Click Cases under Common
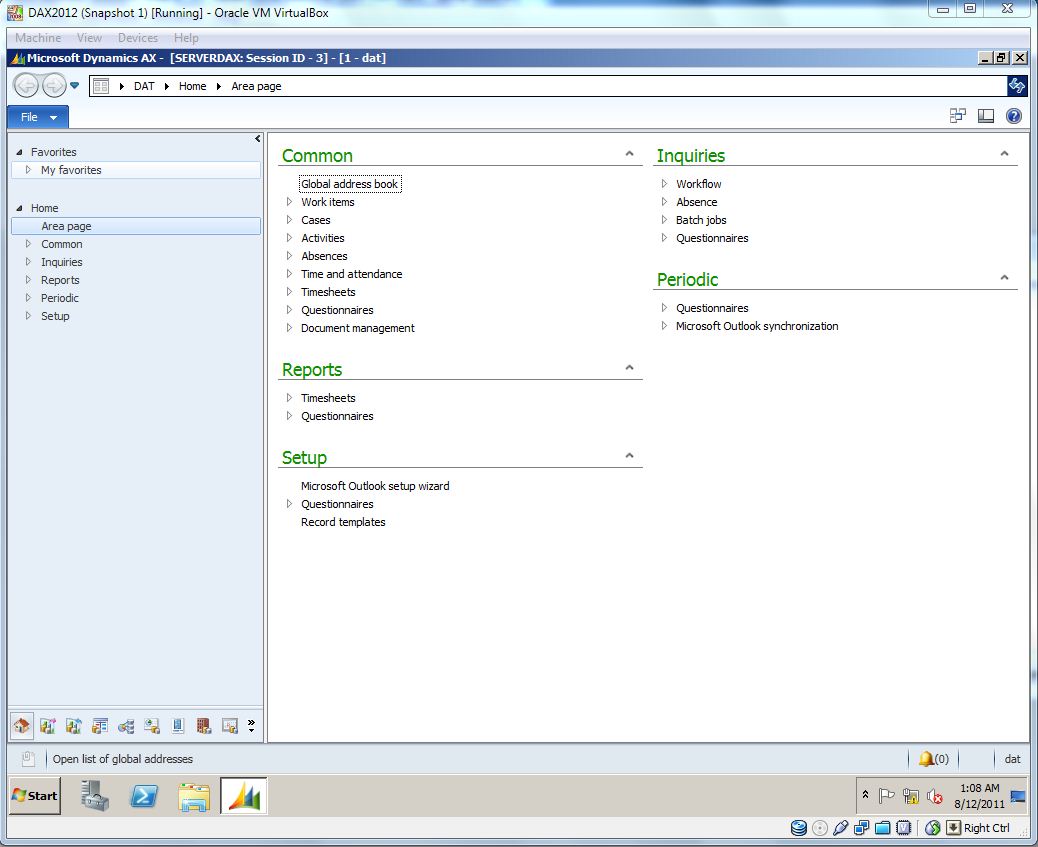The height and width of the screenshot is (847, 1038). pyautogui.click(x=315, y=220)
